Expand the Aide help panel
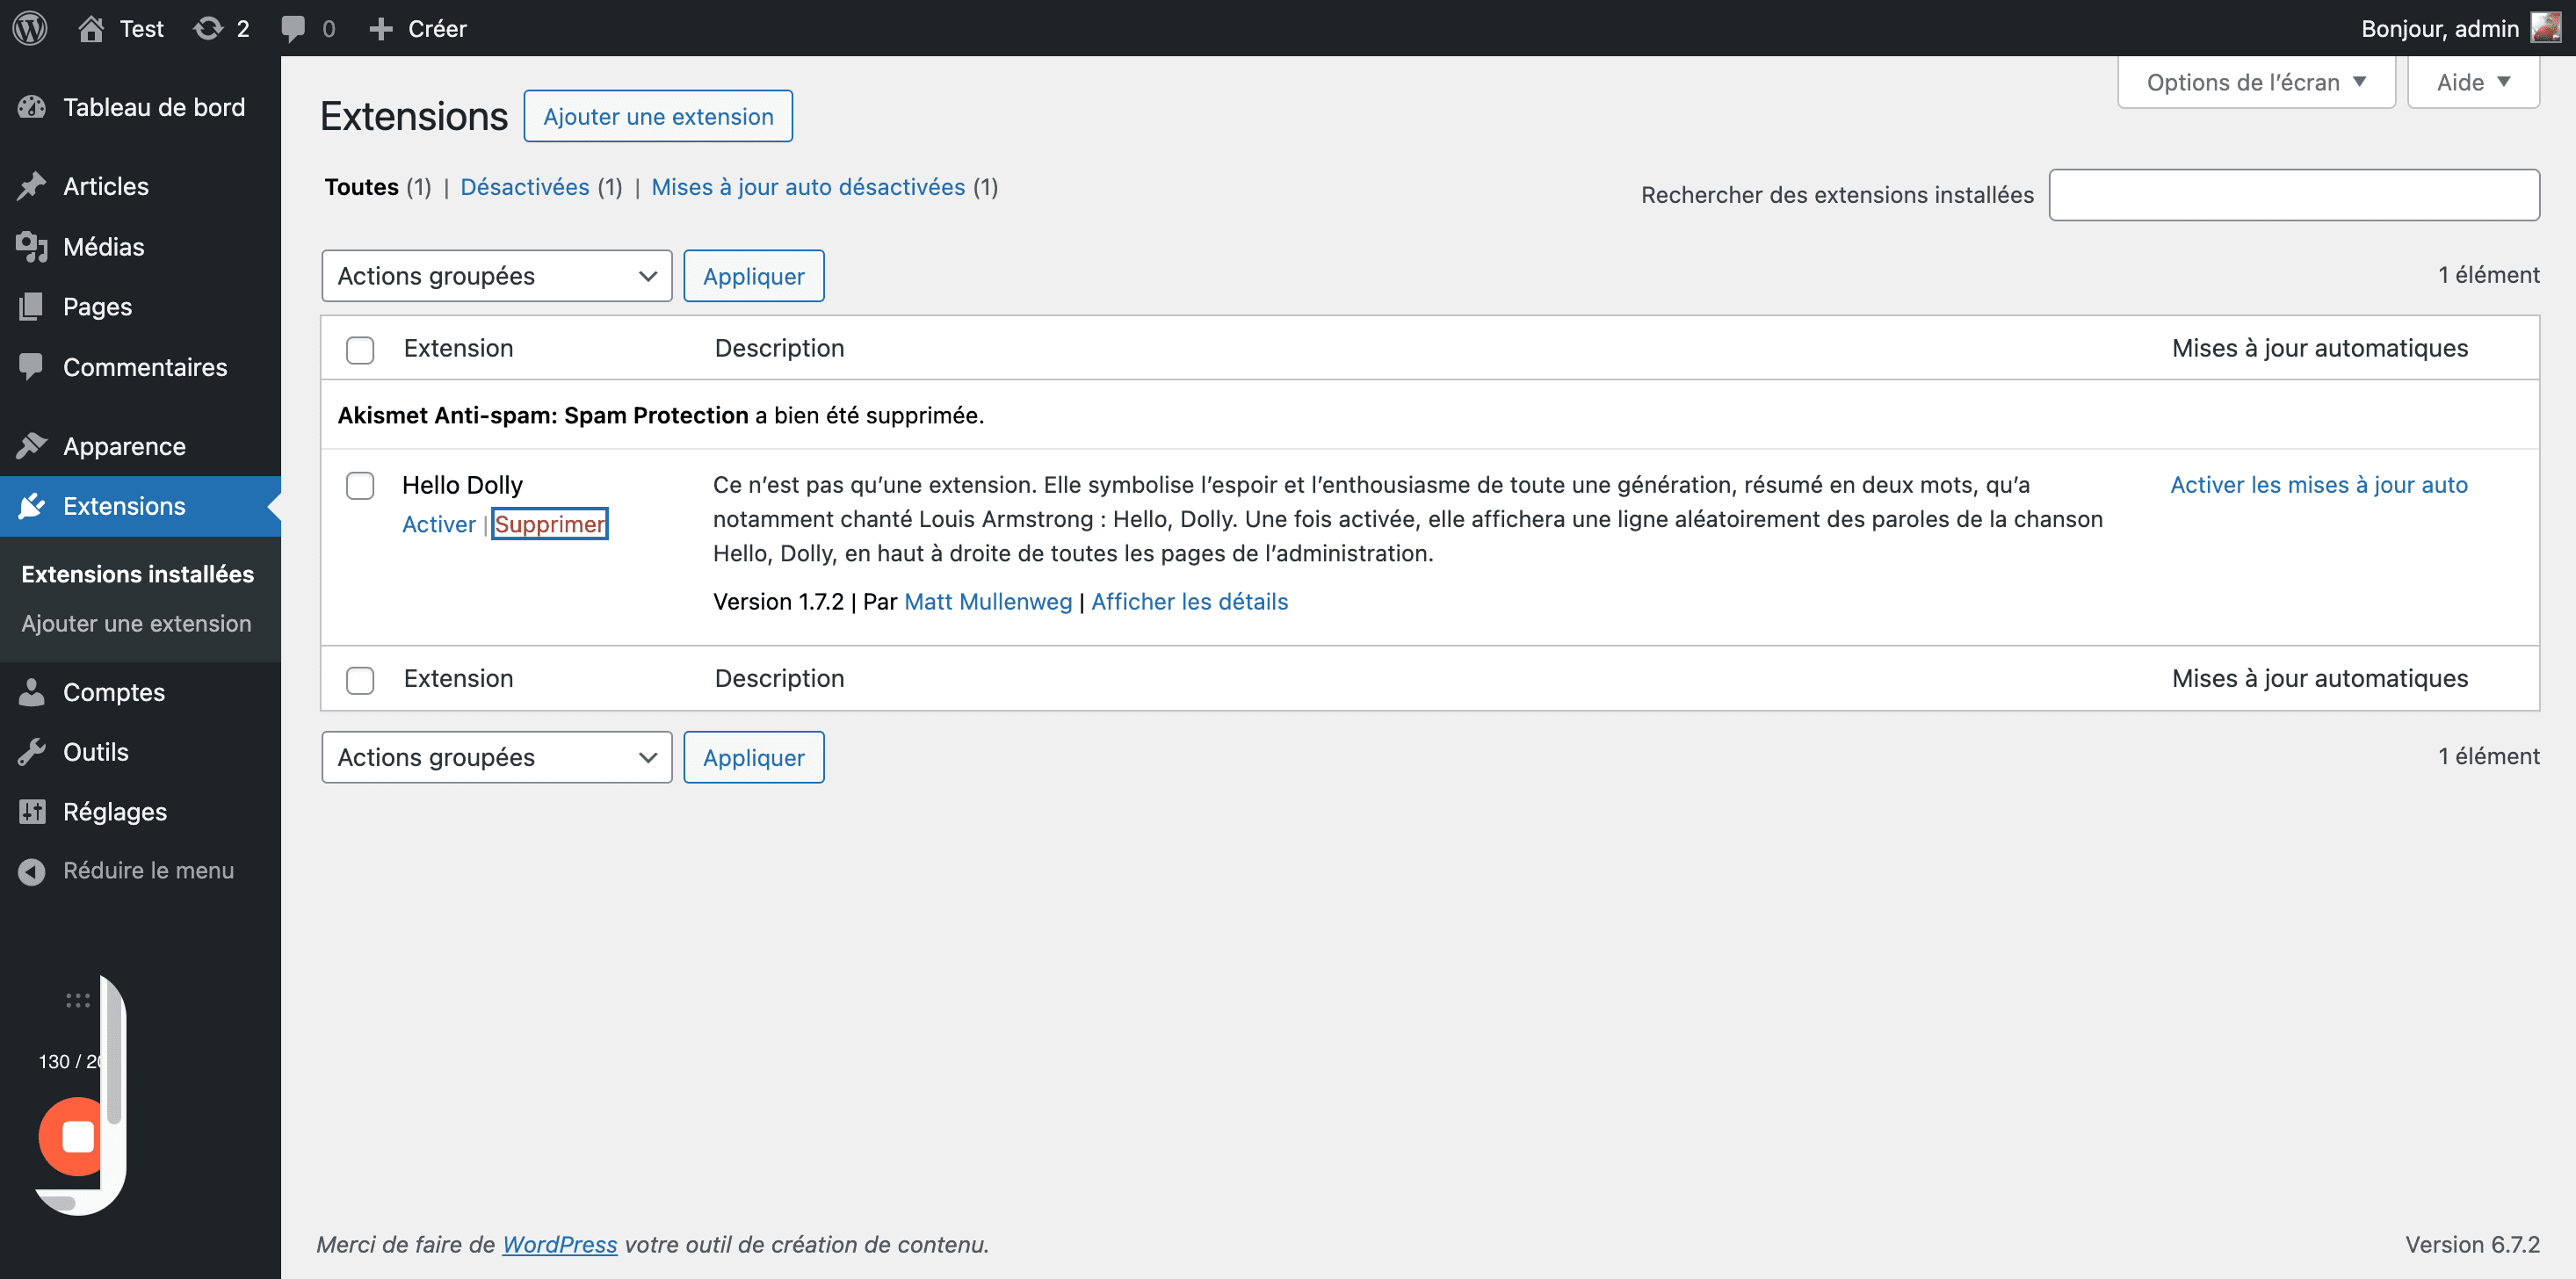The height and width of the screenshot is (1279, 2576). pyautogui.click(x=2473, y=82)
